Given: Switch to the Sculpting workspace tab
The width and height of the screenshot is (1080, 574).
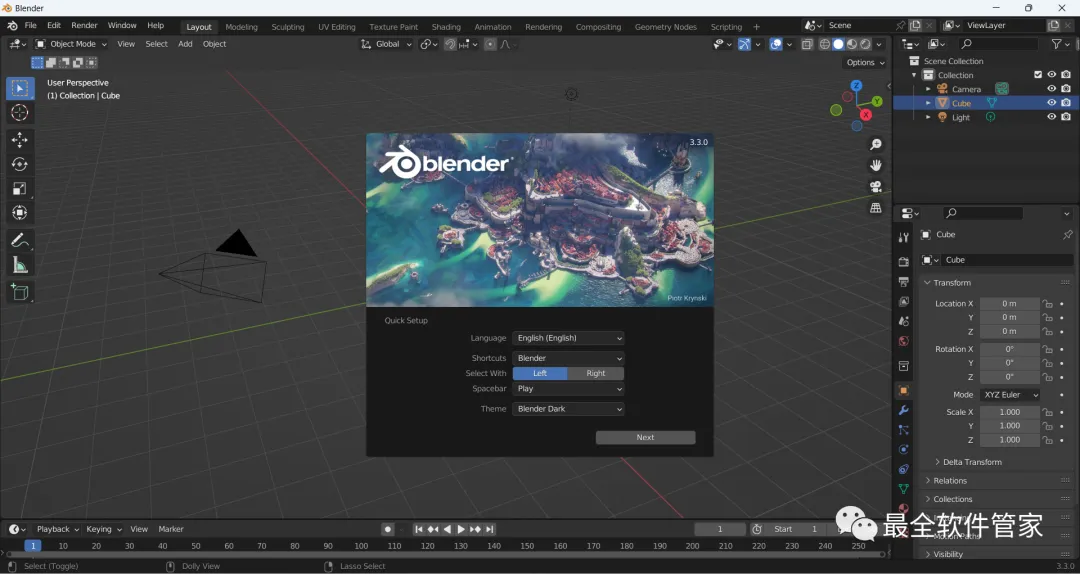Looking at the screenshot, I should pos(288,27).
